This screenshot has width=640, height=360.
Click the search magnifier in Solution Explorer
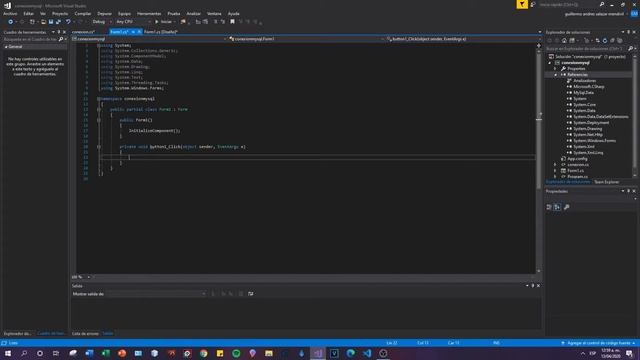[630, 49]
